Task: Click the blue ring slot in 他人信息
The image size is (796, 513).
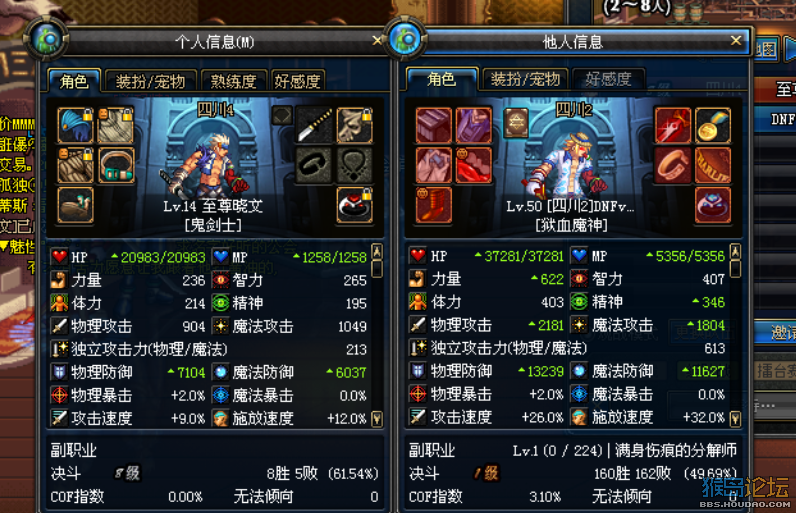Action: (x=713, y=205)
